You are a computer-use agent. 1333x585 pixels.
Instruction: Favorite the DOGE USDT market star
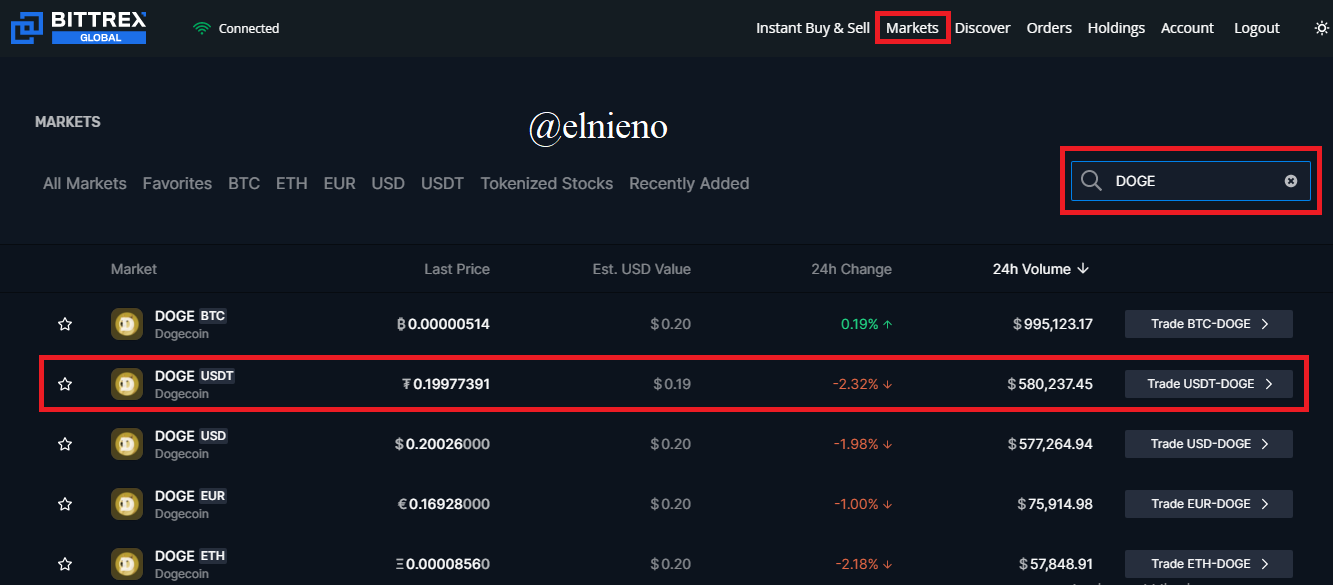(x=65, y=384)
